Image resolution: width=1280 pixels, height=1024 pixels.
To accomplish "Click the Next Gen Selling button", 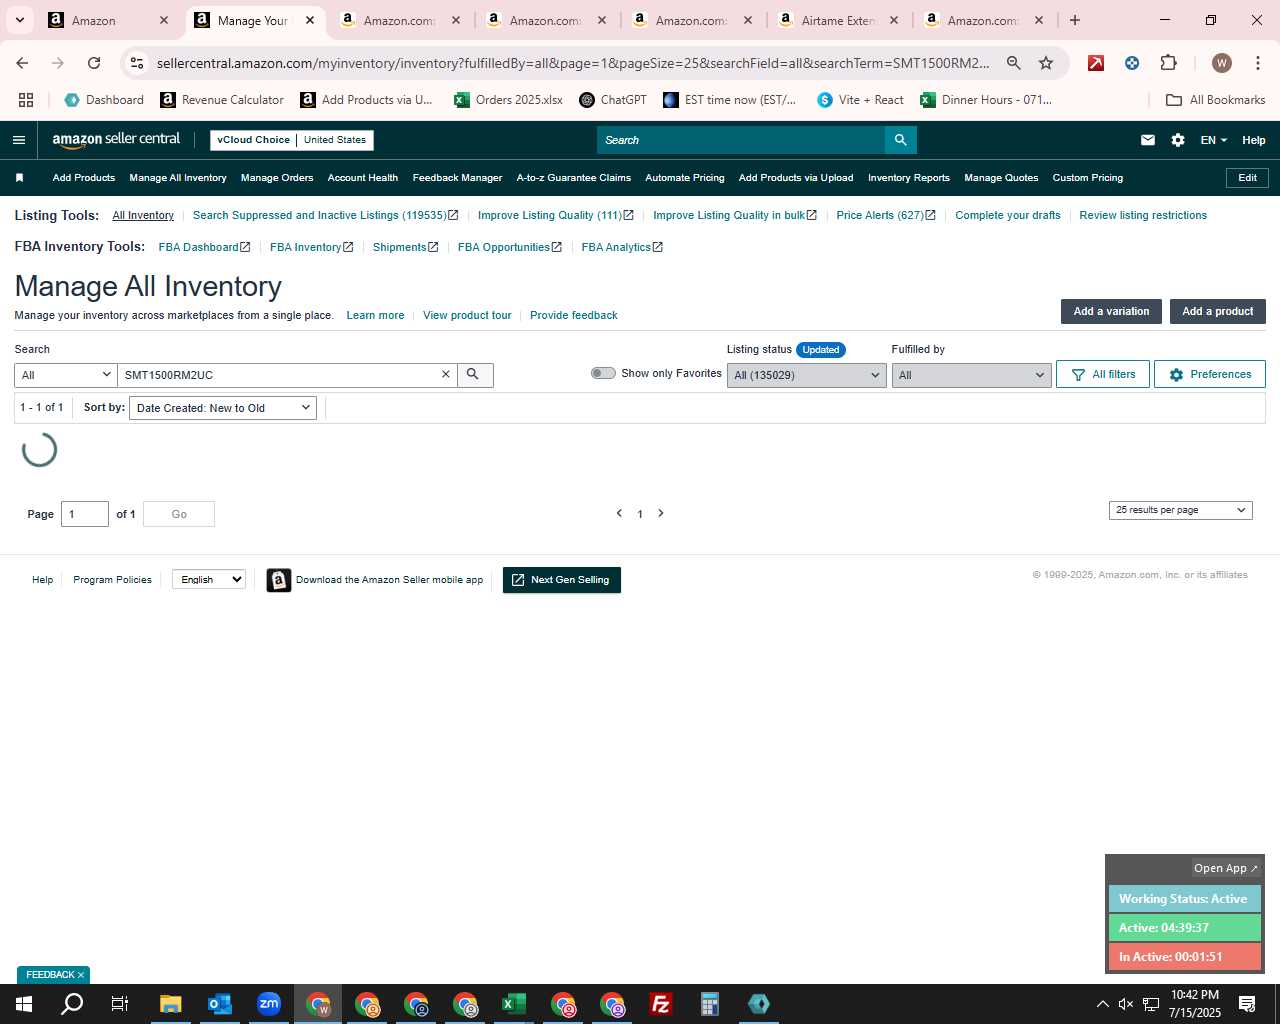I will click(562, 580).
